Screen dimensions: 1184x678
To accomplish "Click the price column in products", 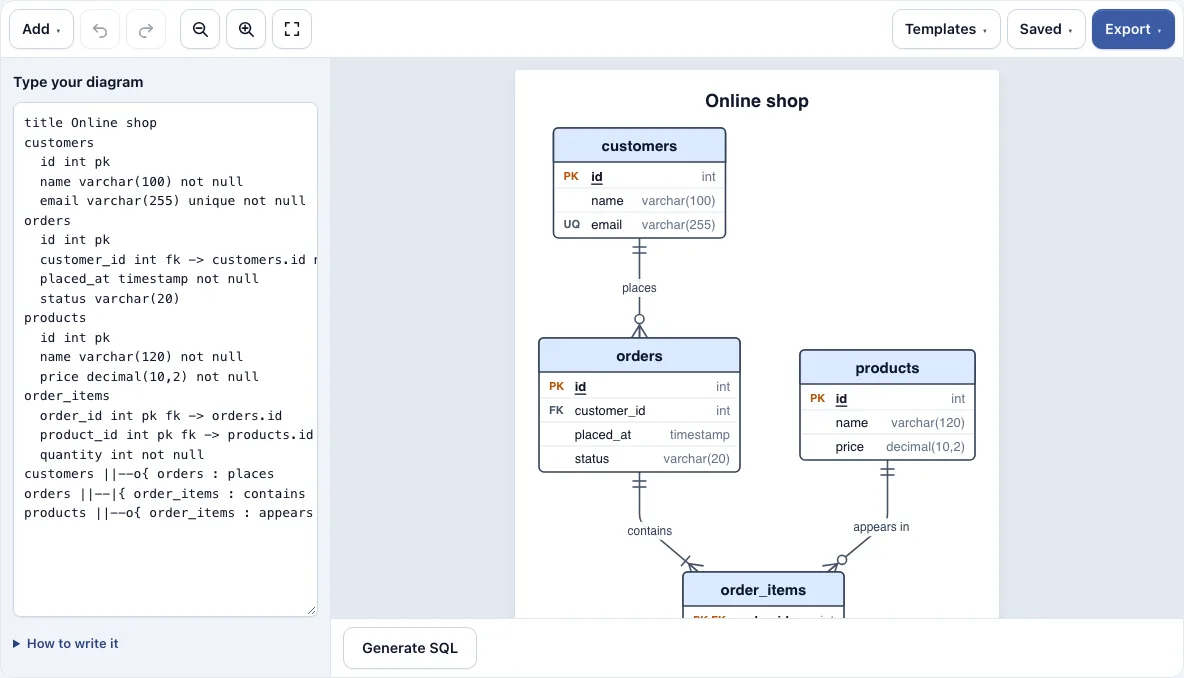I will click(887, 447).
